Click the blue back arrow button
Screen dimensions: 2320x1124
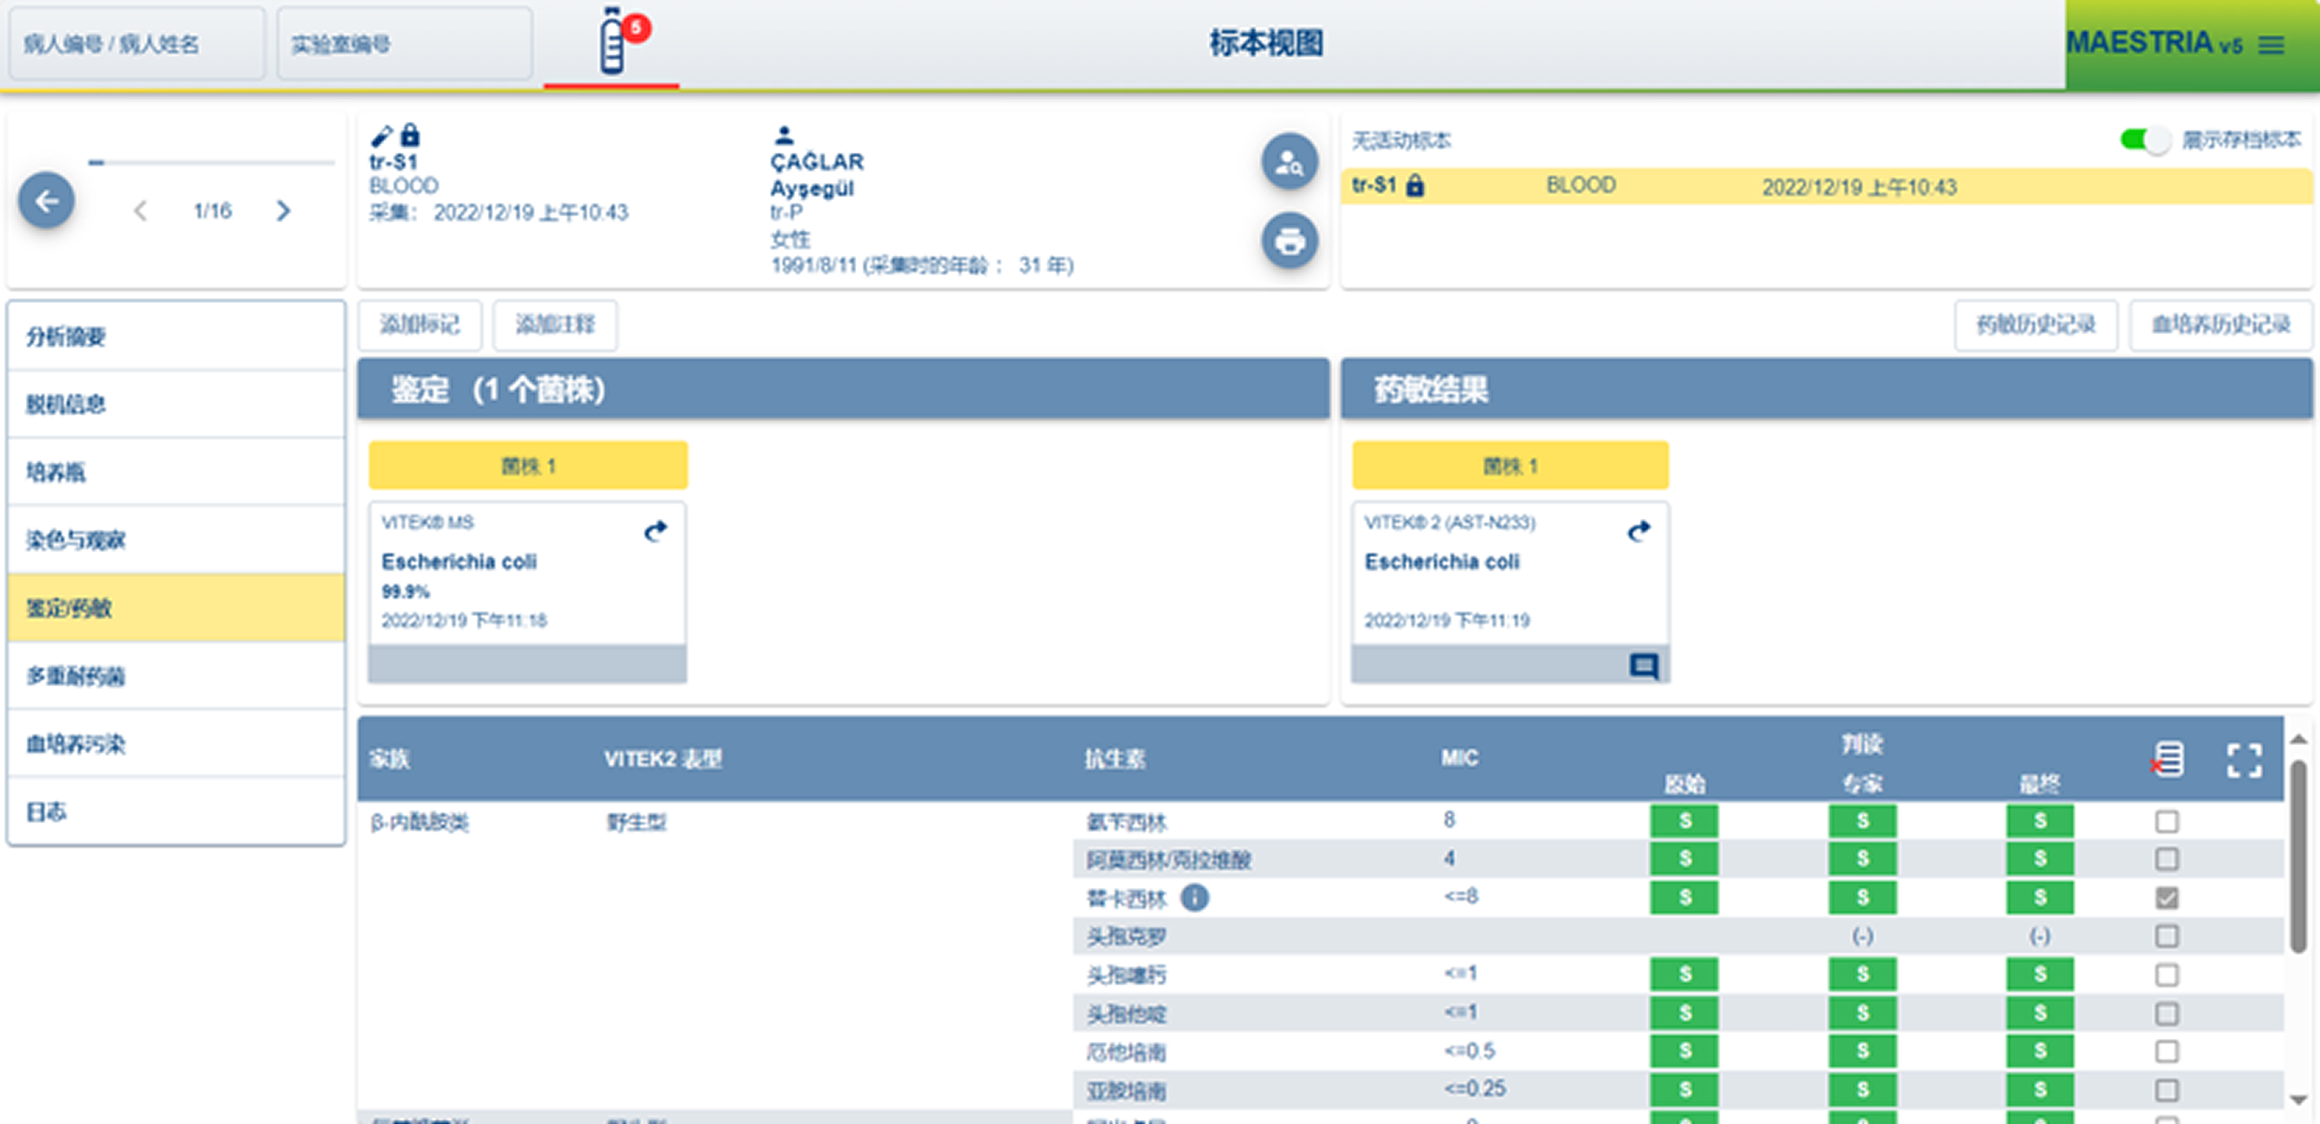pos(46,201)
